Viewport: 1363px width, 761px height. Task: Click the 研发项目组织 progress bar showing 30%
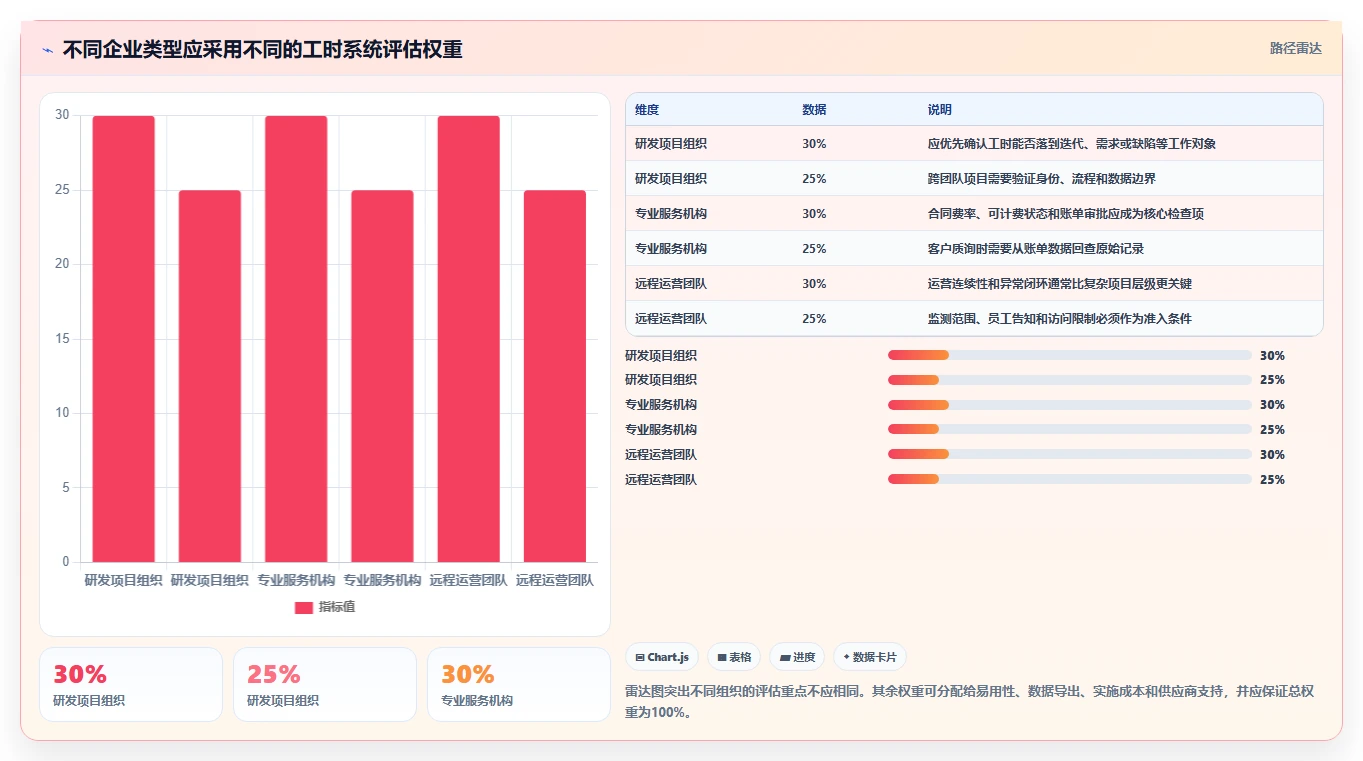pos(1069,355)
